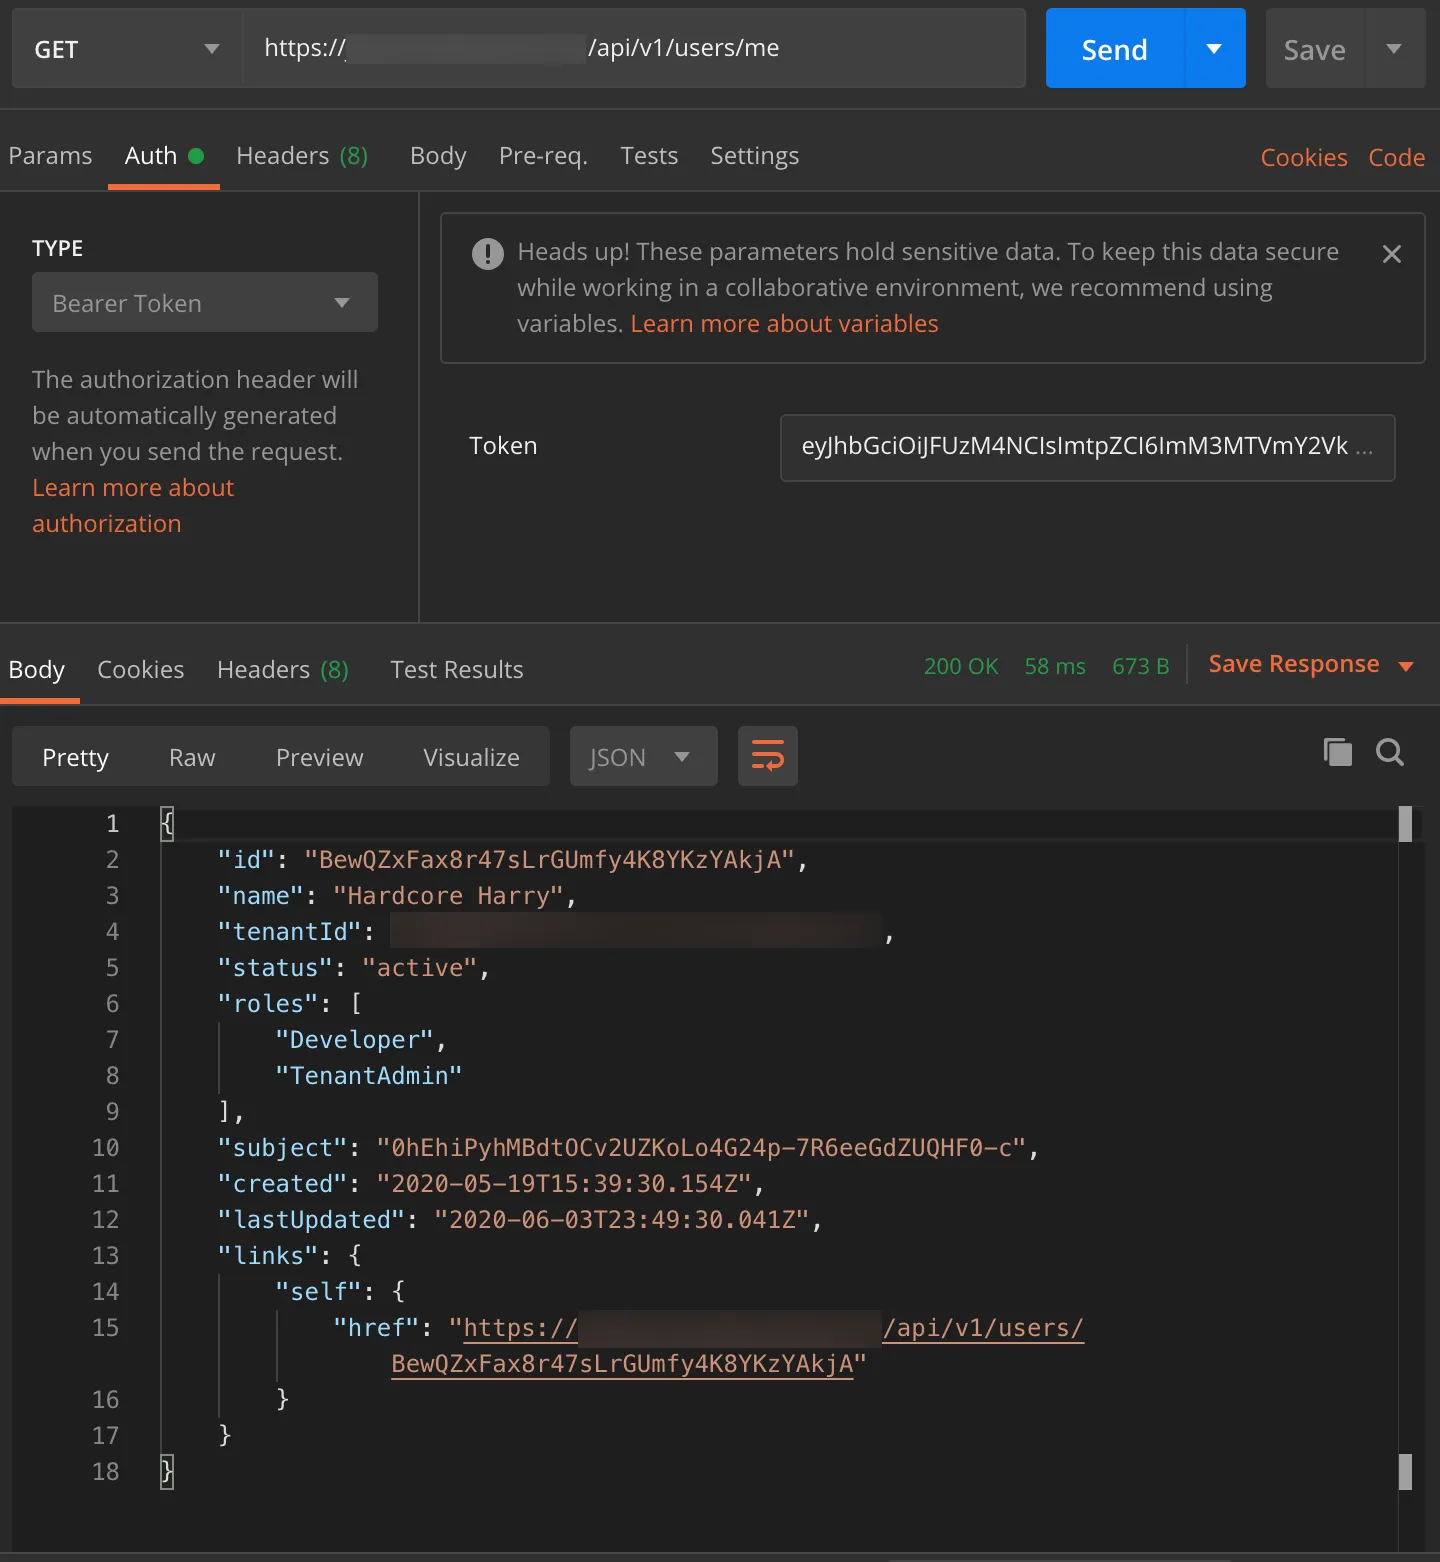1440x1562 pixels.
Task: Click the response body scrollbar thumb at top
Action: [1405, 824]
